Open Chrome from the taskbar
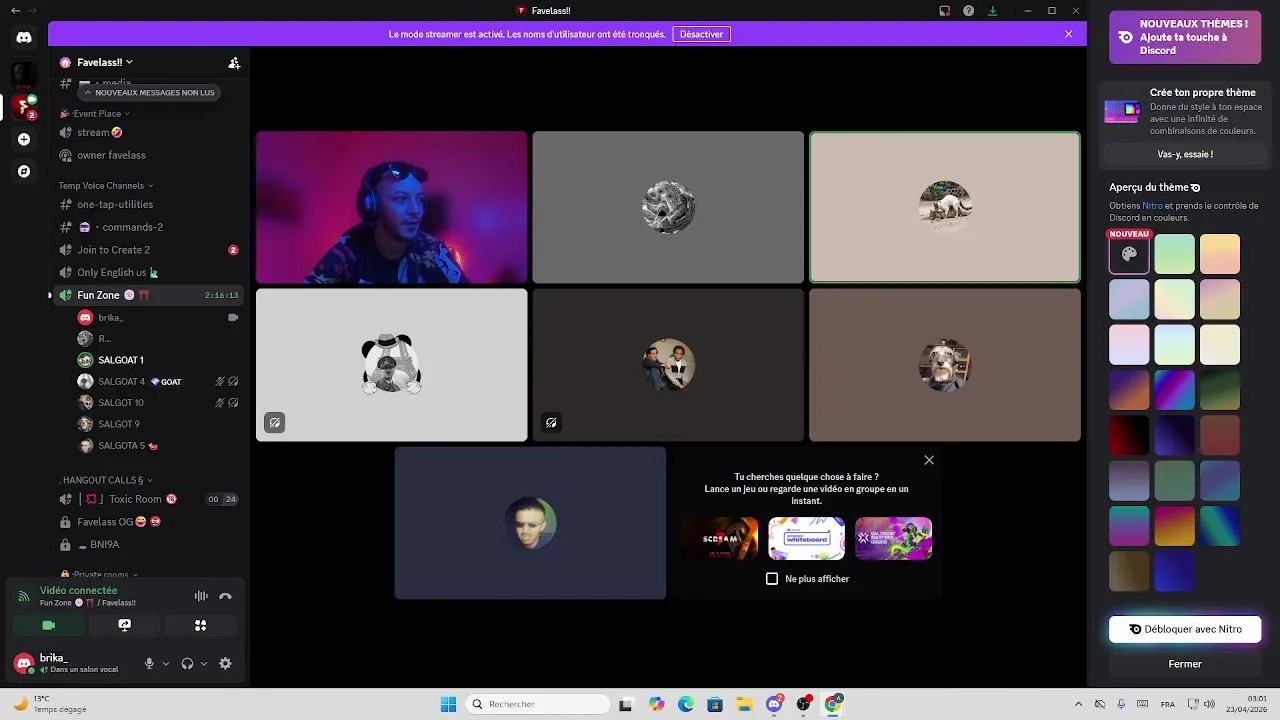The width and height of the screenshot is (1280, 720). [x=832, y=704]
